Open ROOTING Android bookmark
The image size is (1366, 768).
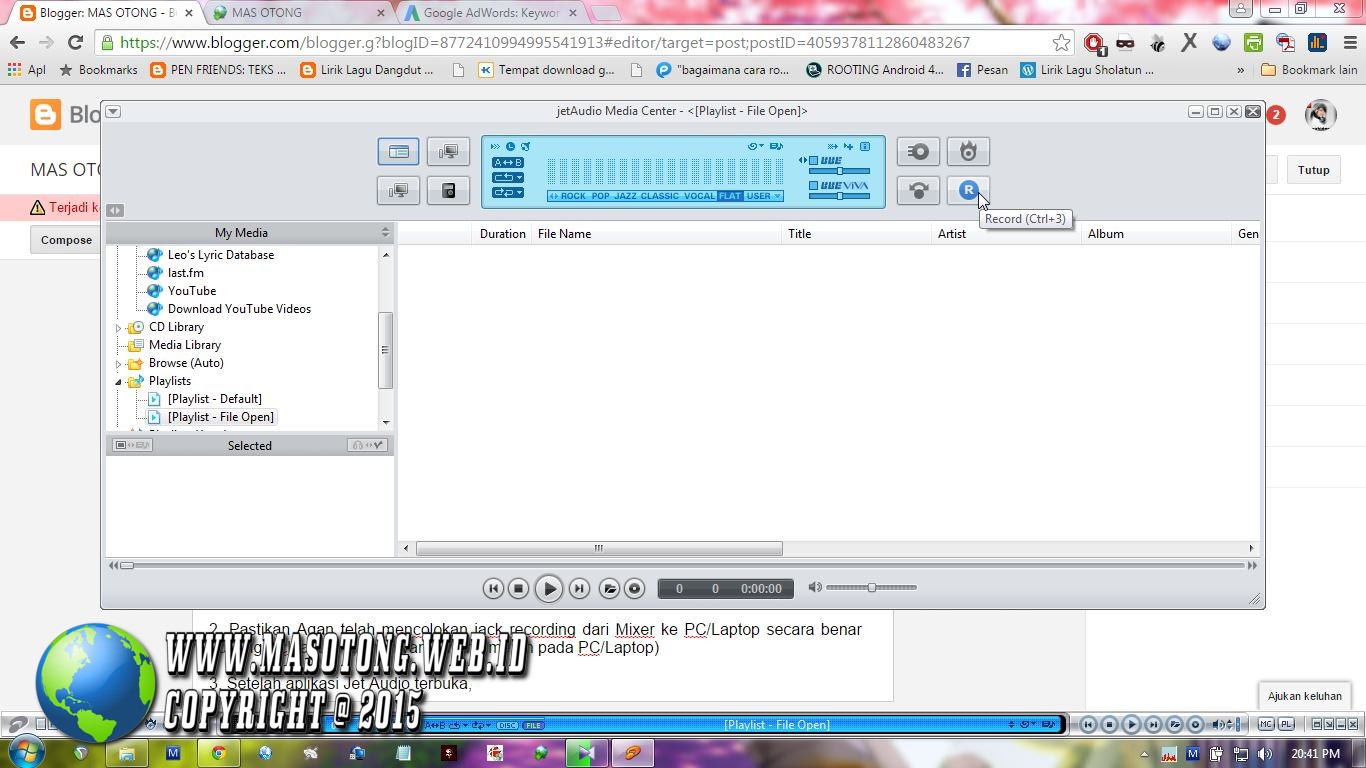[875, 70]
